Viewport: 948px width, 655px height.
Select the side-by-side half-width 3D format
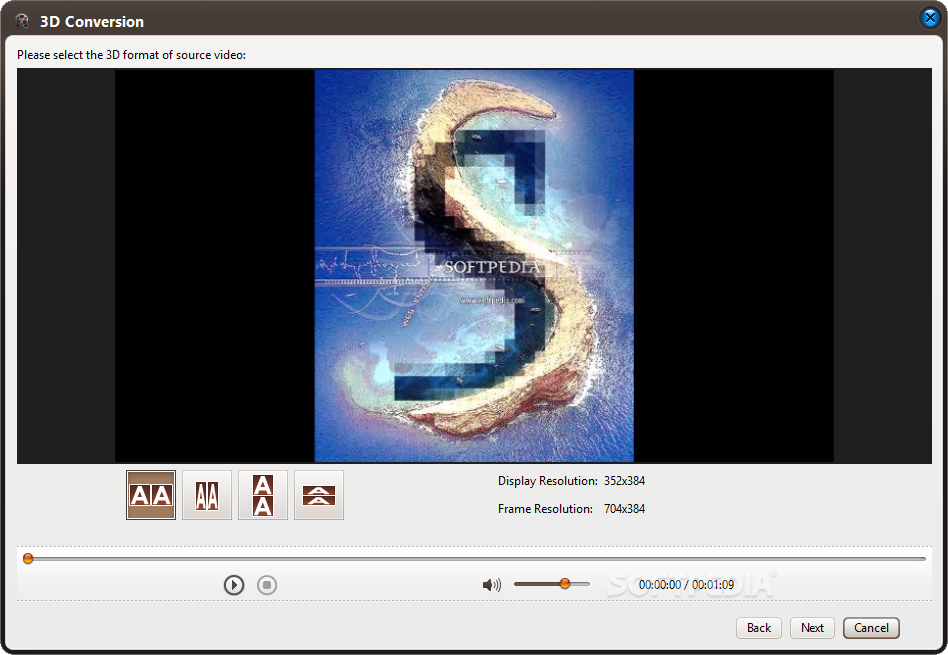click(x=207, y=495)
